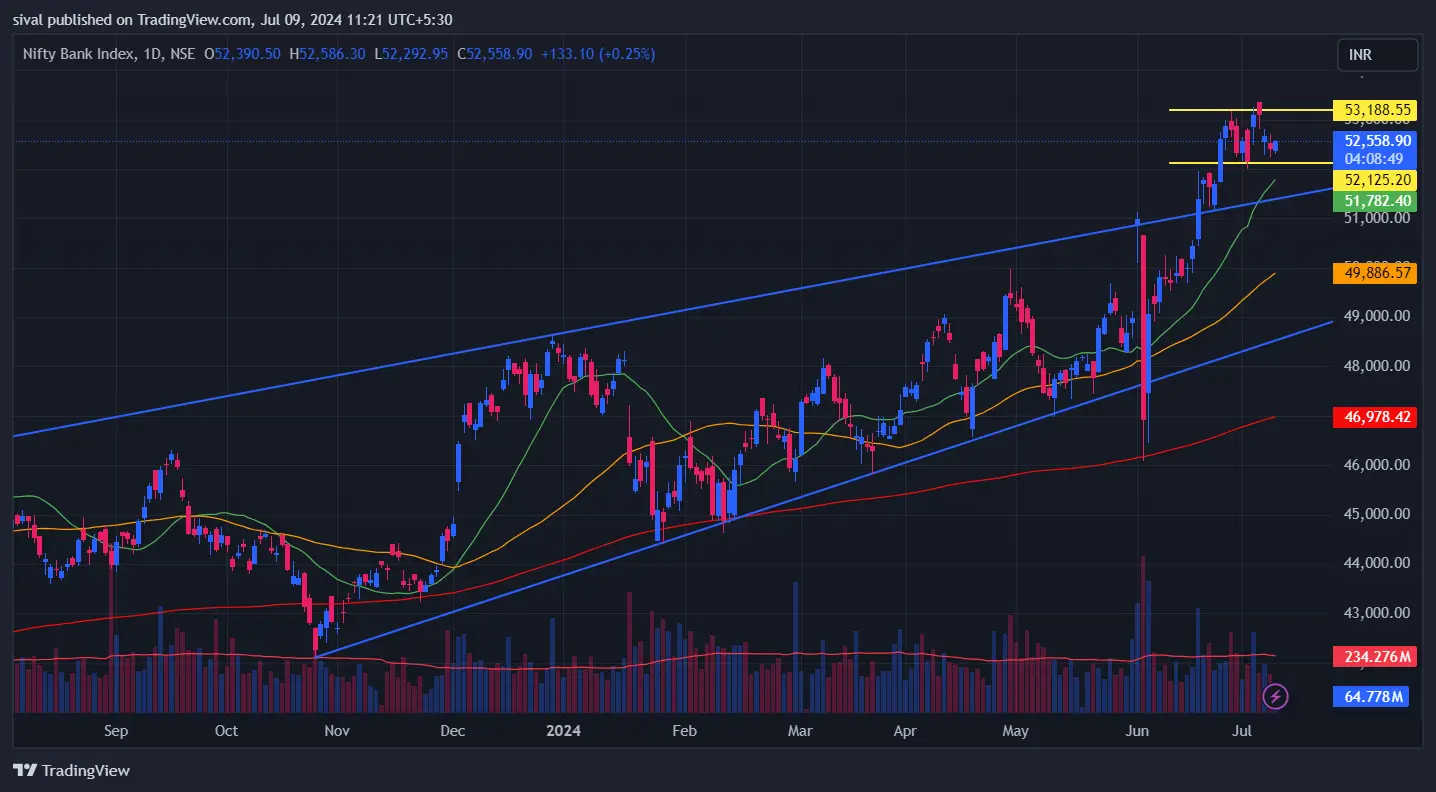Click the Mar label on time axis

[799, 731]
